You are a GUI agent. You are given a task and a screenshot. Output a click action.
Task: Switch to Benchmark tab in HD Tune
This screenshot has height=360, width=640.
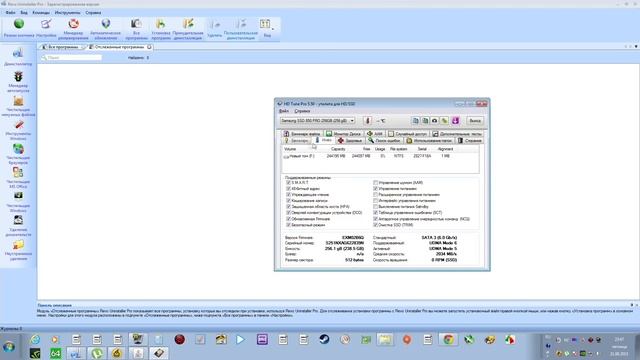pyautogui.click(x=297, y=141)
